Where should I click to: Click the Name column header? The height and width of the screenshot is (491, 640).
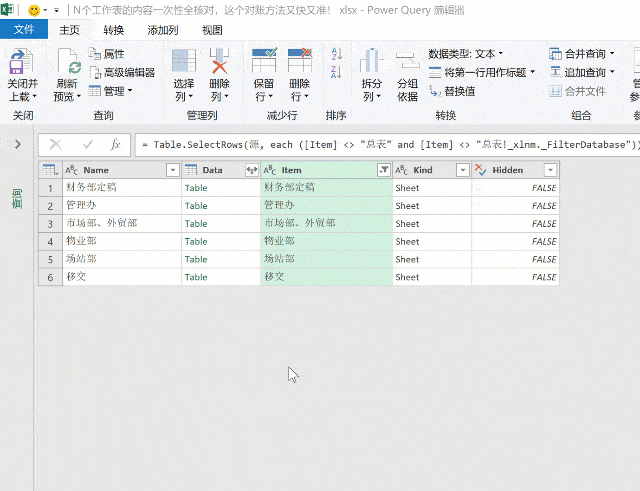point(122,170)
